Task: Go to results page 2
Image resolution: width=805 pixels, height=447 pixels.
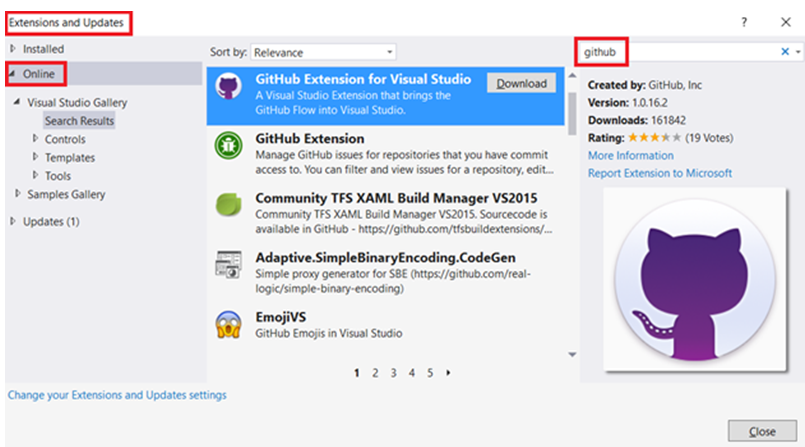Action: tap(375, 373)
